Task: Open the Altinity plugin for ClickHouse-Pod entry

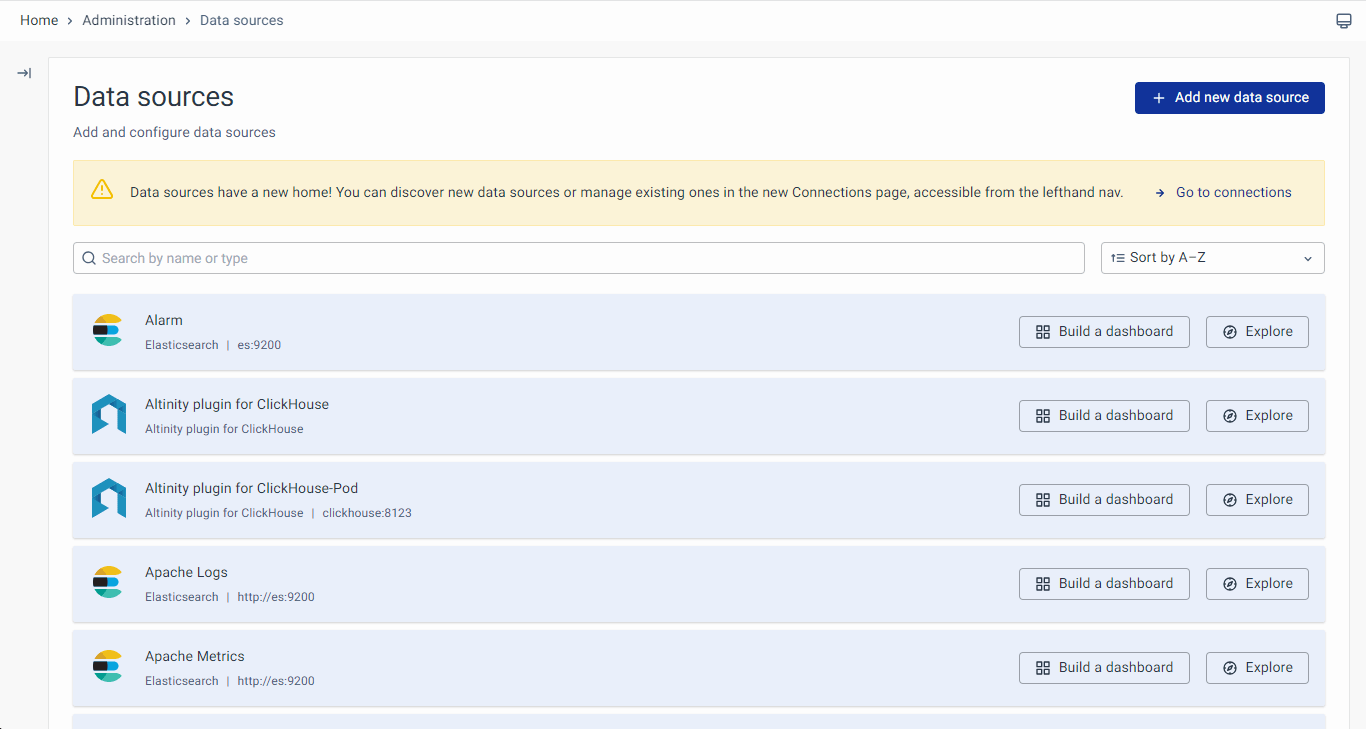Action: tap(251, 489)
